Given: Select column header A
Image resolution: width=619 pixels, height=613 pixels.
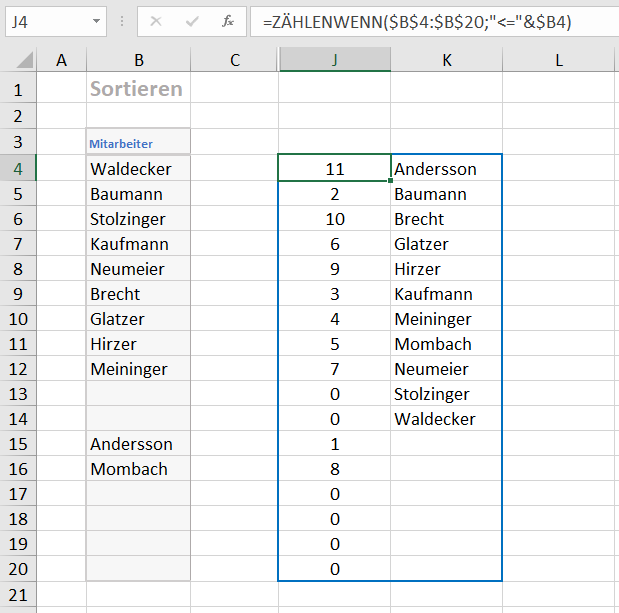Looking at the screenshot, I should pos(61,60).
